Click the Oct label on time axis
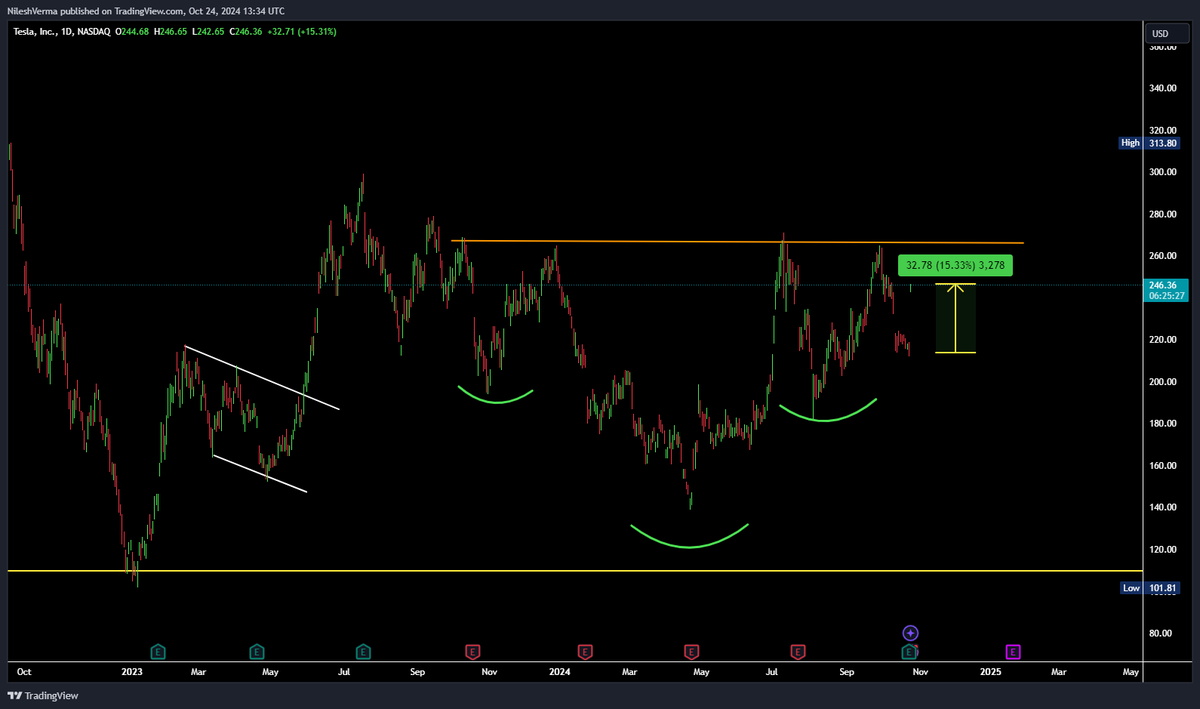 [24, 673]
